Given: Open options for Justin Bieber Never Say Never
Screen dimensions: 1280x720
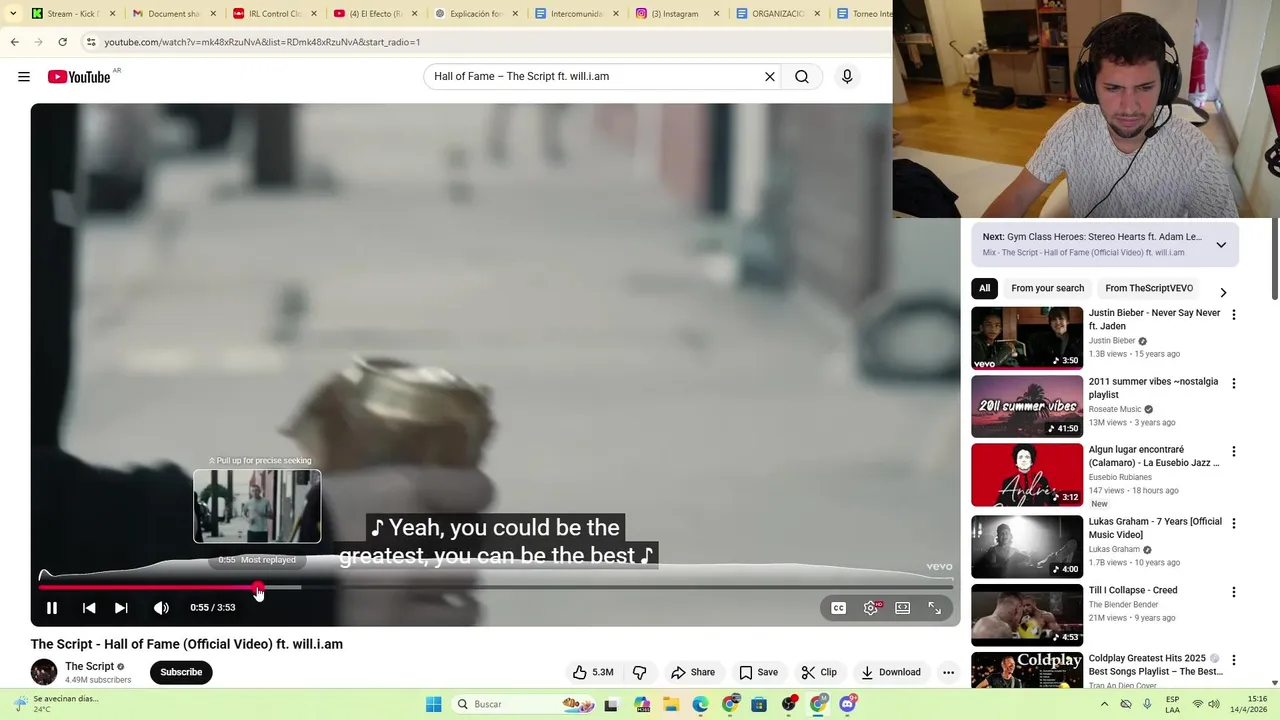Looking at the screenshot, I should (1233, 315).
